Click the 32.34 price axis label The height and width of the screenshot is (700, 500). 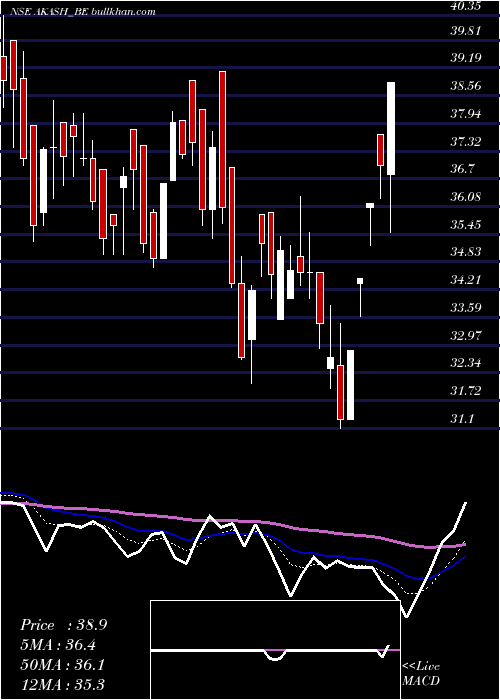[465, 363]
